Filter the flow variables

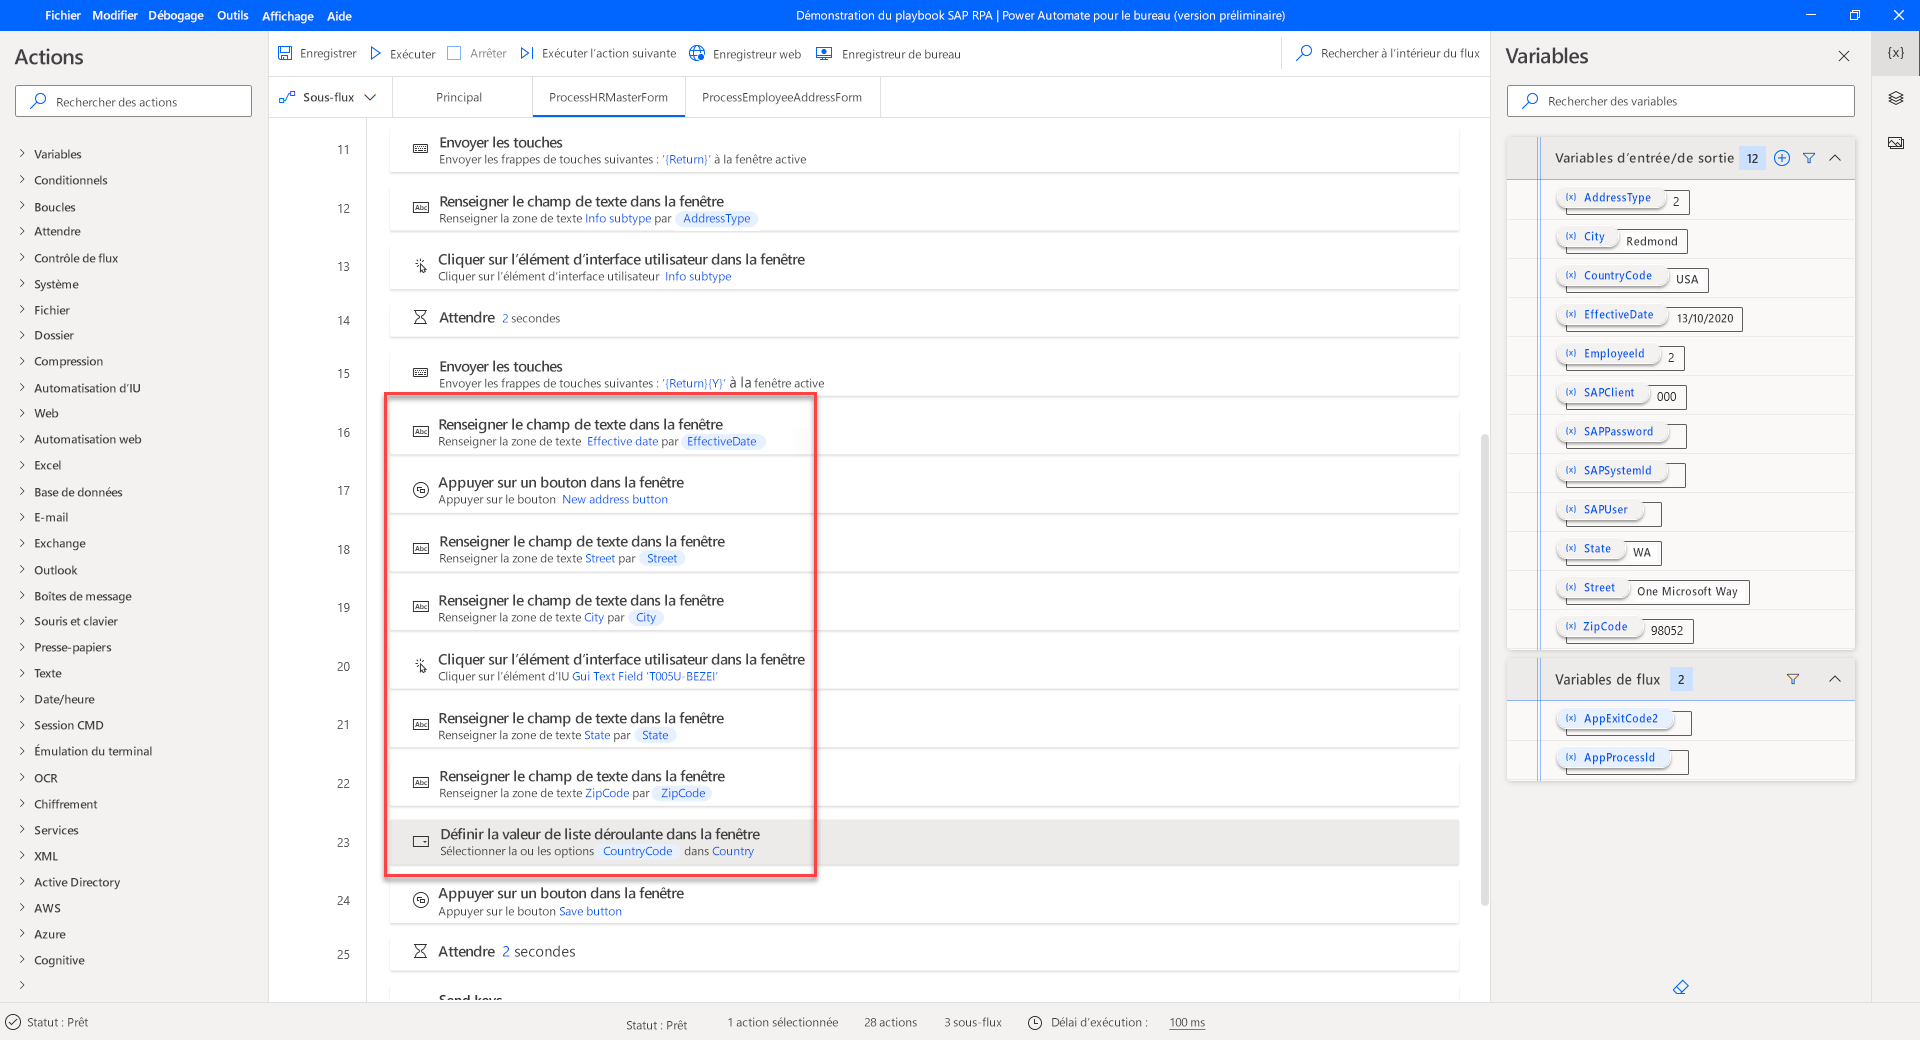tap(1793, 679)
